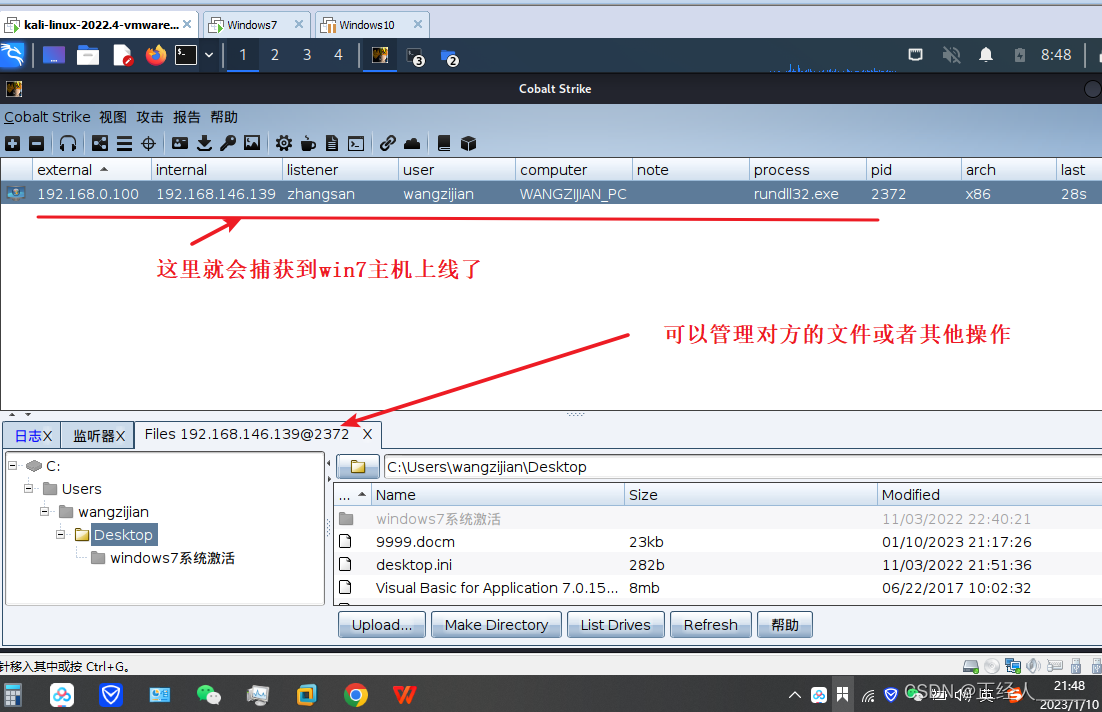Click the cloud manage web server icon
The image size is (1102, 712).
pos(412,143)
